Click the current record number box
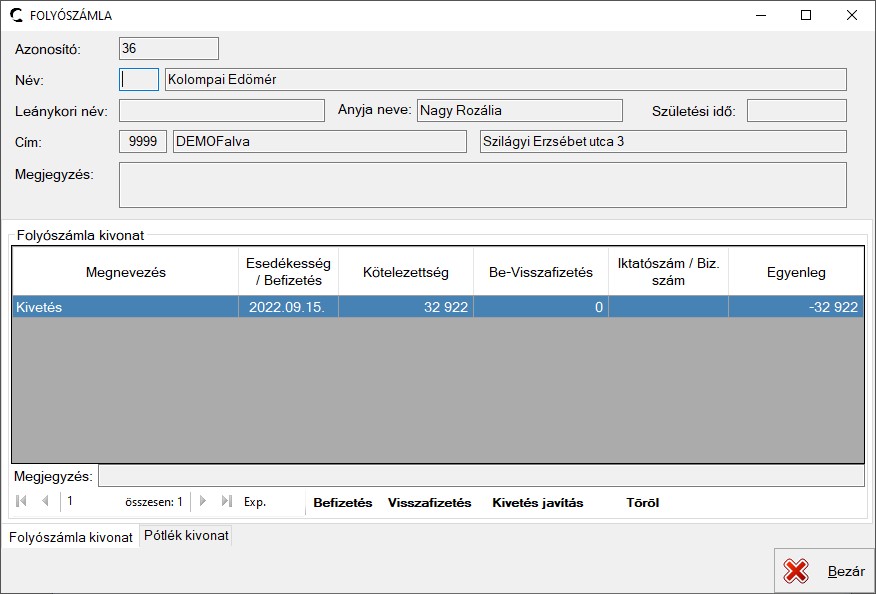The image size is (876, 594). point(90,502)
